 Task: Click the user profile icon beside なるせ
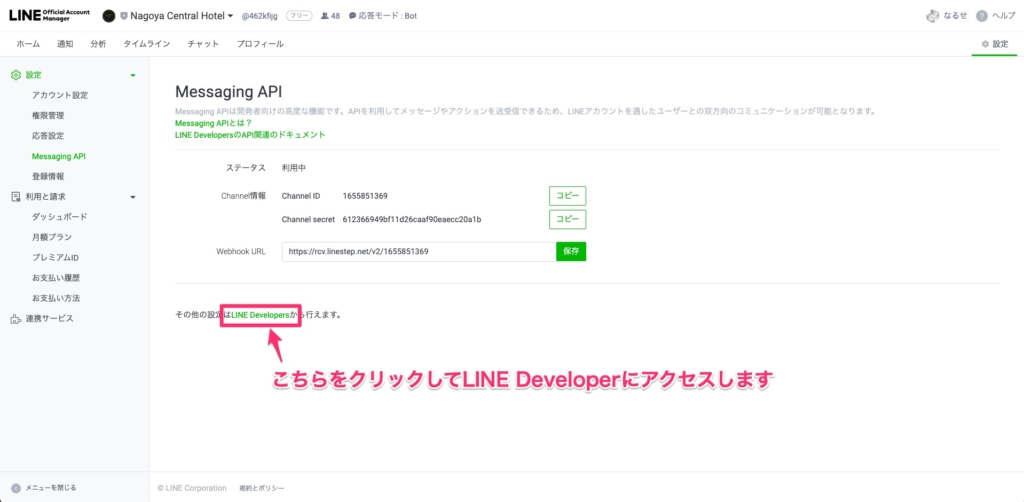click(x=933, y=16)
